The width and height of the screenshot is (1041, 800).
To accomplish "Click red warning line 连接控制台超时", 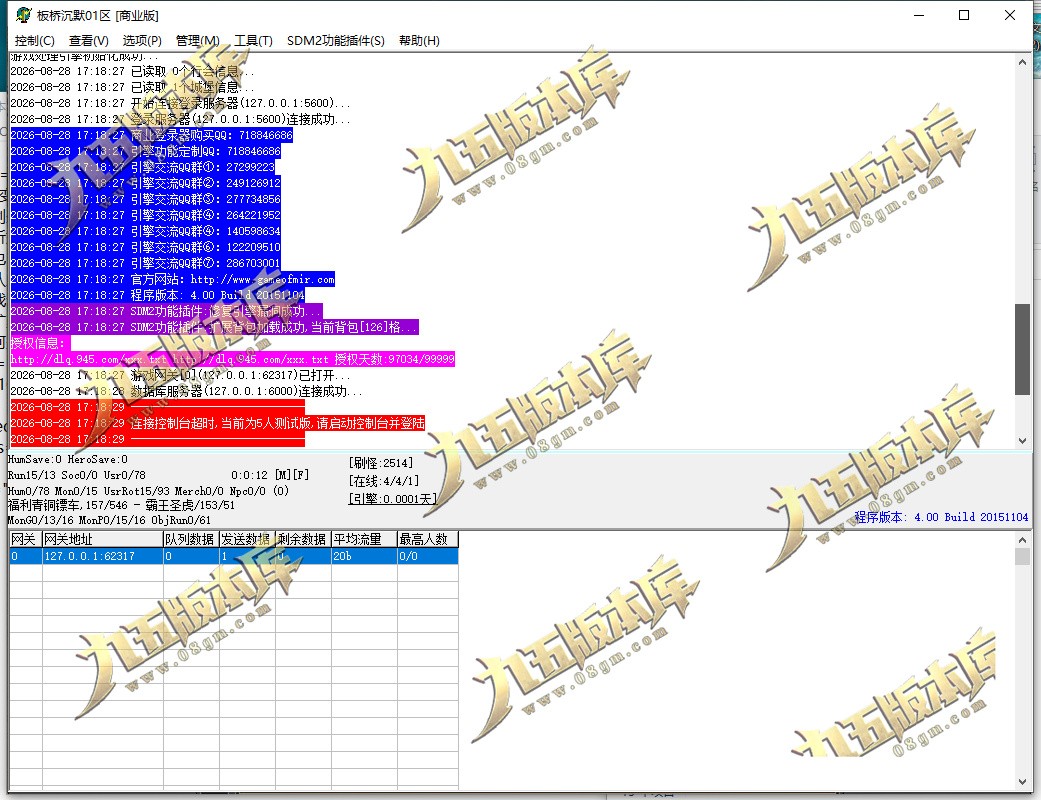I will click(x=218, y=423).
